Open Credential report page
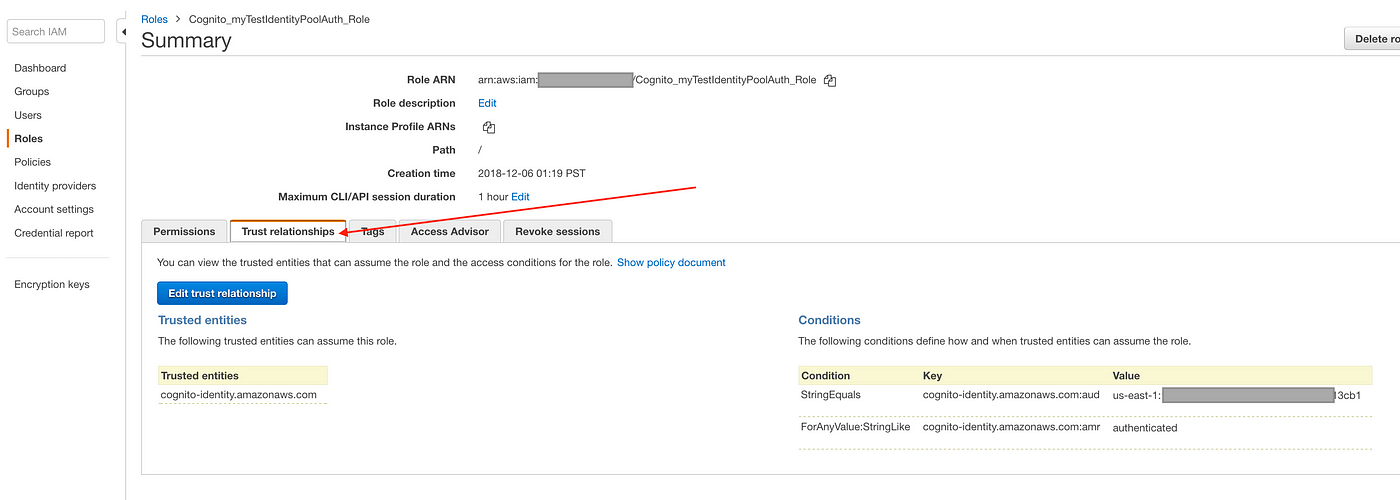 coord(54,233)
